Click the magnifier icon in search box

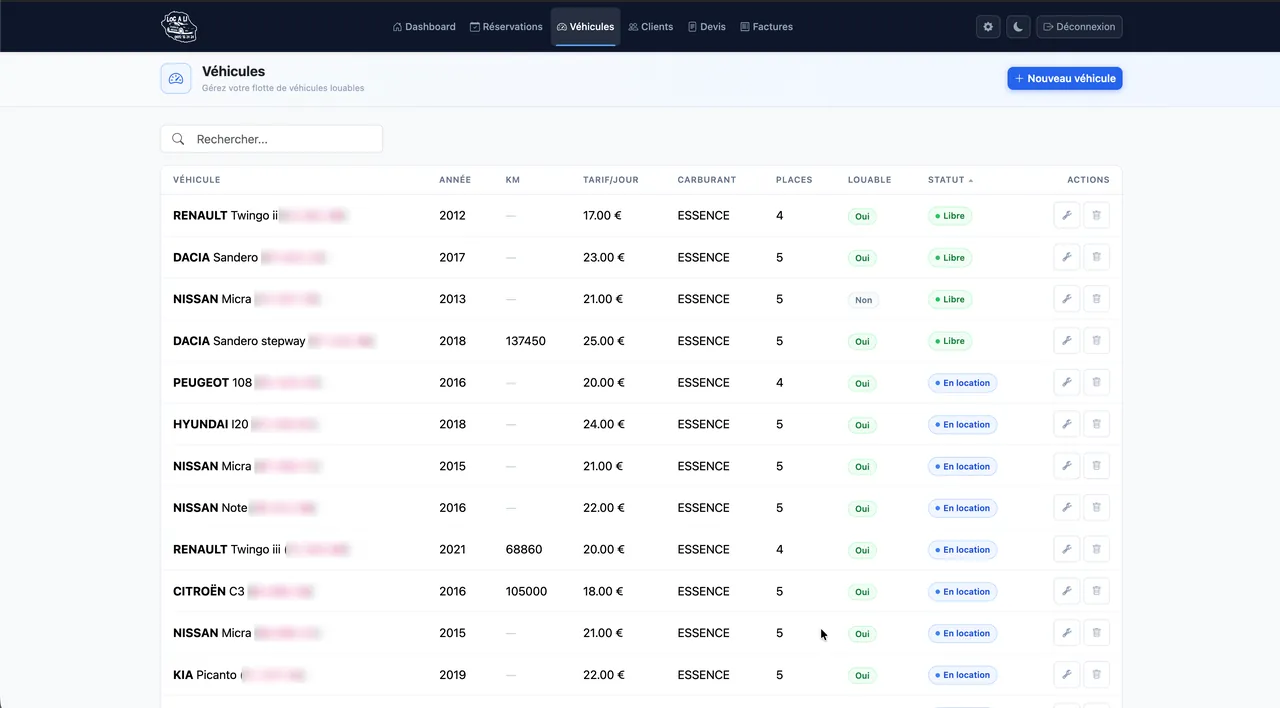point(178,139)
